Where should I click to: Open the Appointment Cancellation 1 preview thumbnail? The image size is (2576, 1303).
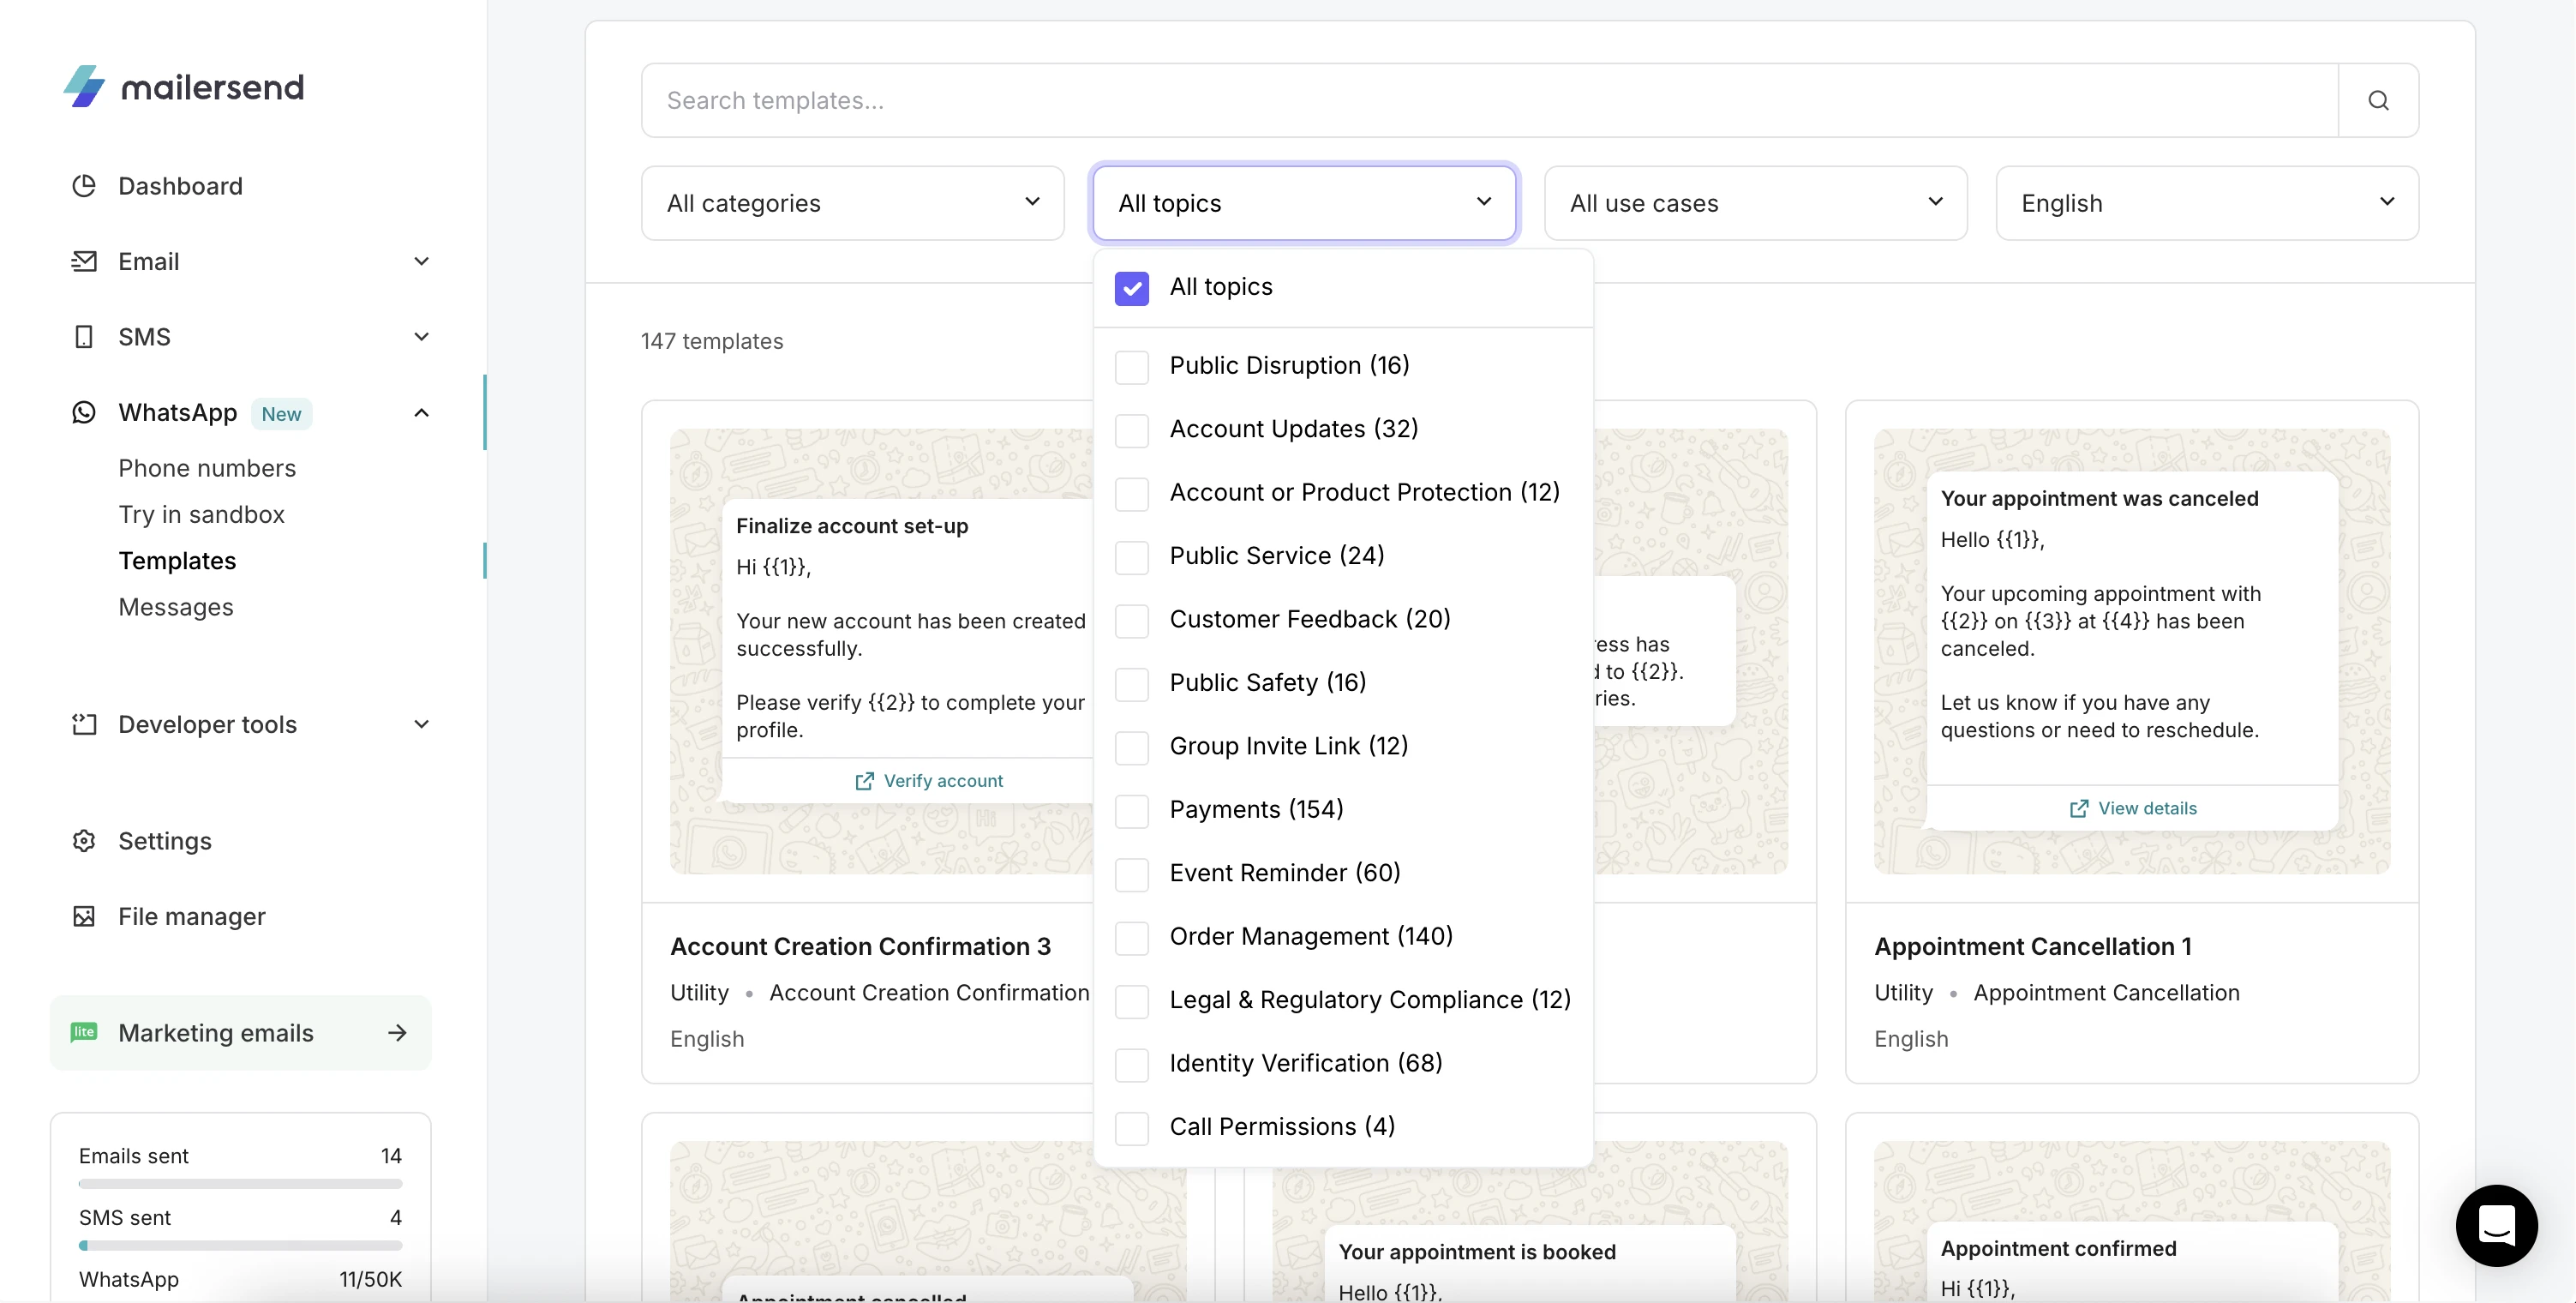[2132, 651]
